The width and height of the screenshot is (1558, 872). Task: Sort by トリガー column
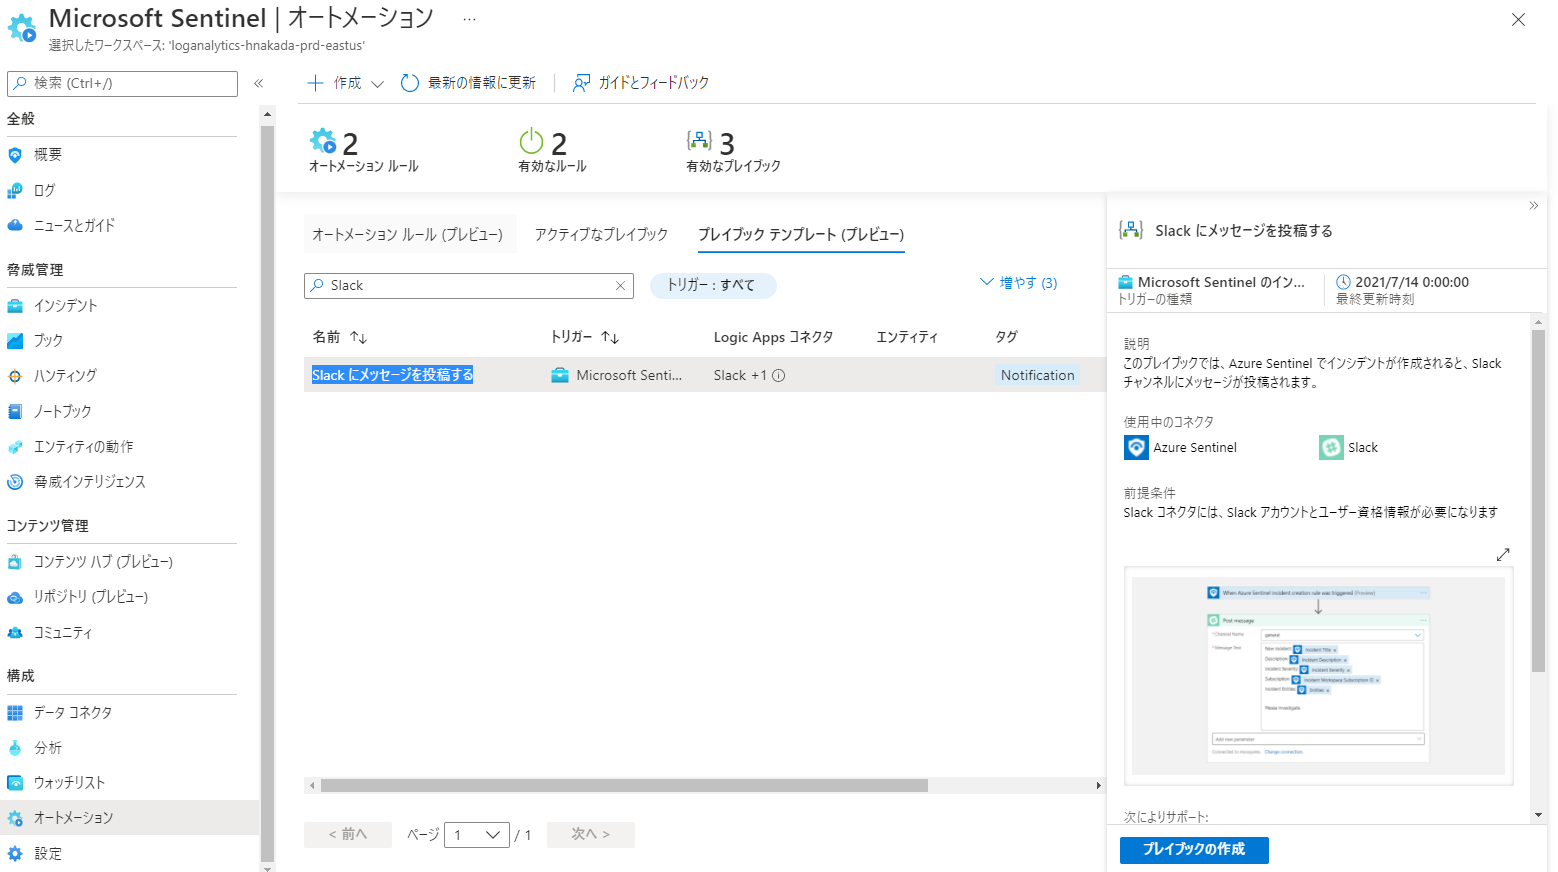(x=585, y=337)
